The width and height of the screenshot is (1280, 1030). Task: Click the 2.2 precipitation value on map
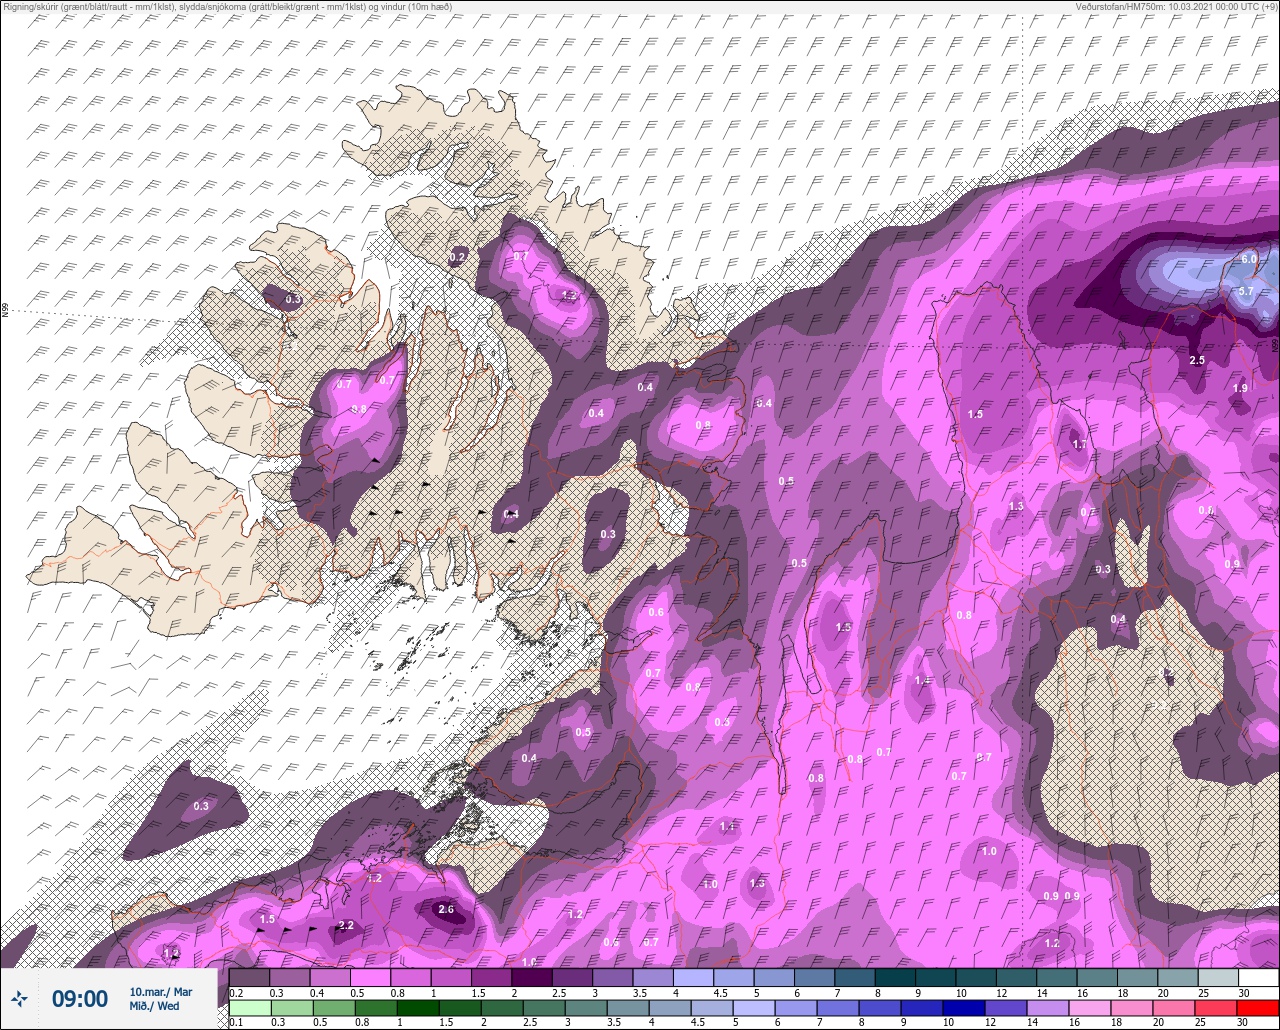pos(347,925)
